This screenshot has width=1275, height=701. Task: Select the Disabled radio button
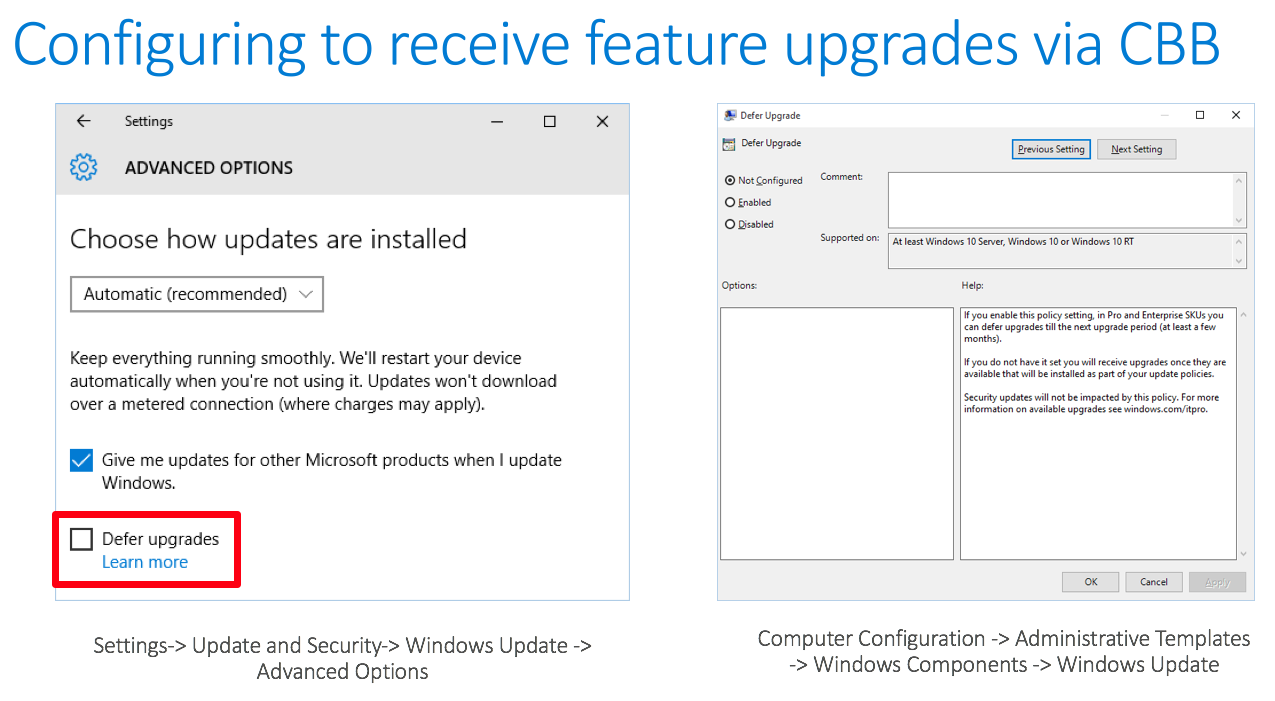730,225
